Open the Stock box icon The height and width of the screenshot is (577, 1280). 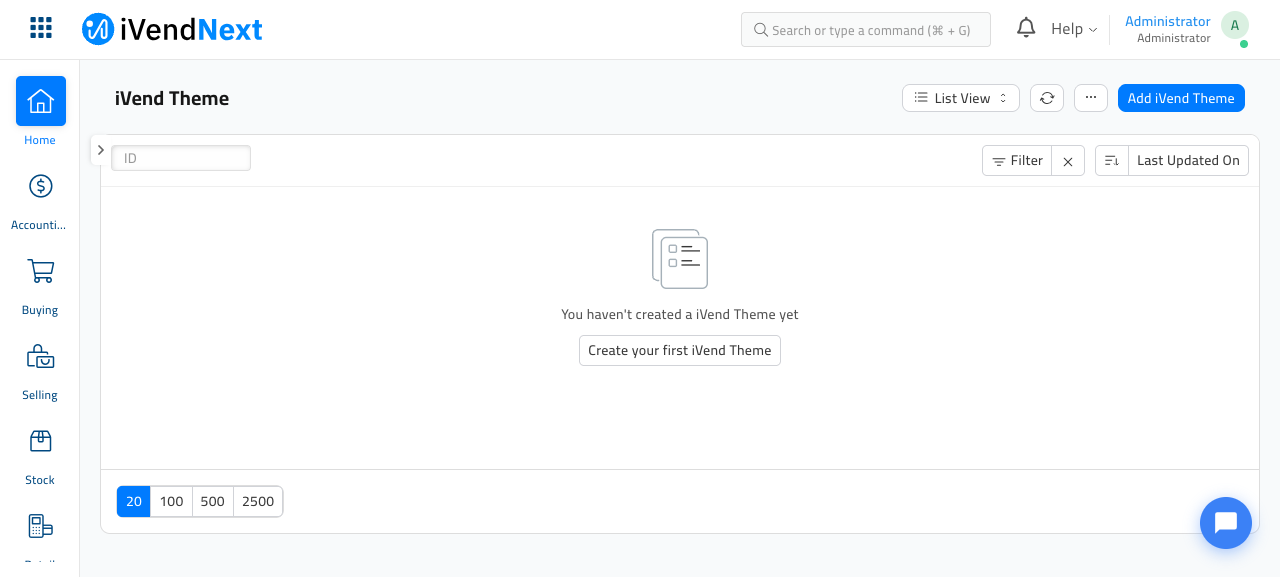pos(40,441)
